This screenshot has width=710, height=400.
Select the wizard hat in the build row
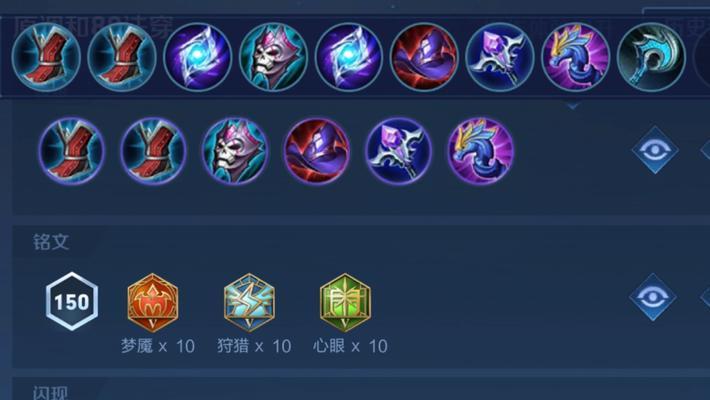click(x=317, y=151)
